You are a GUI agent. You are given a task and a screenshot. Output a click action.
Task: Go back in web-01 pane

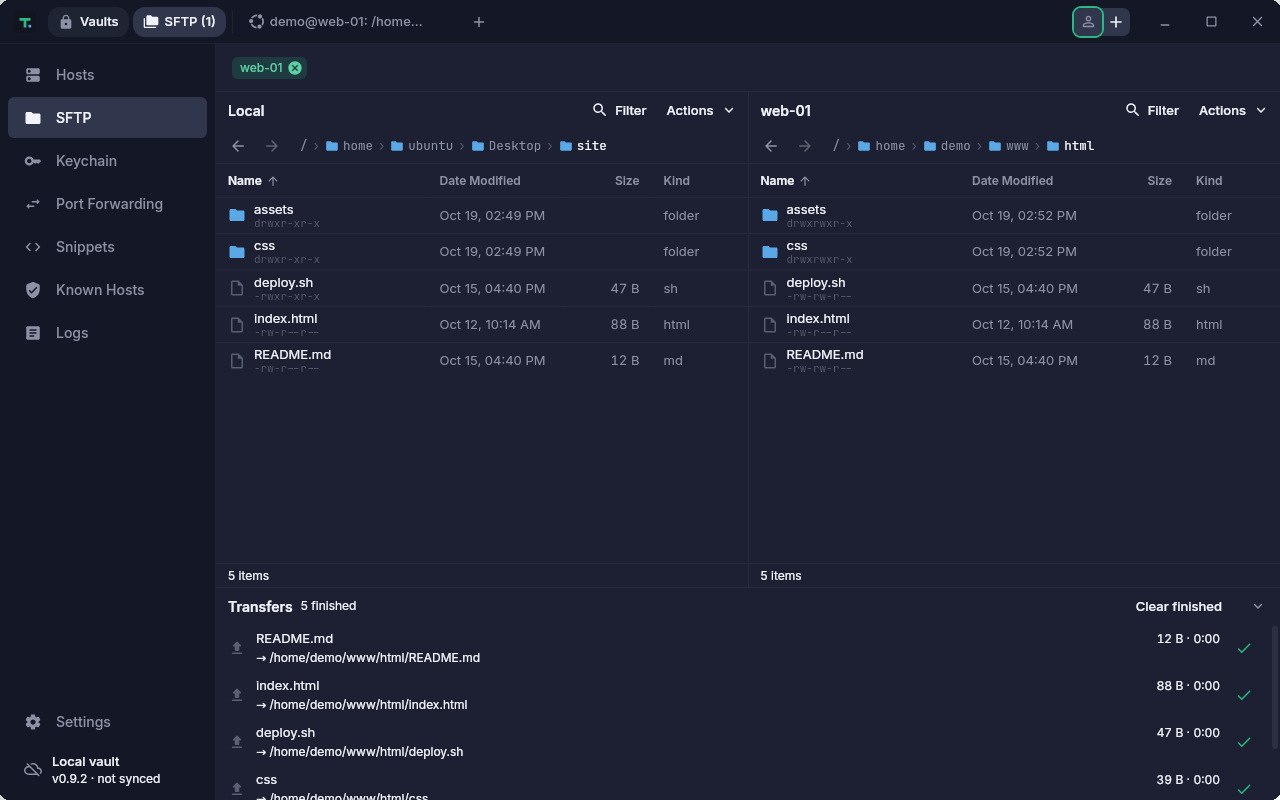771,146
